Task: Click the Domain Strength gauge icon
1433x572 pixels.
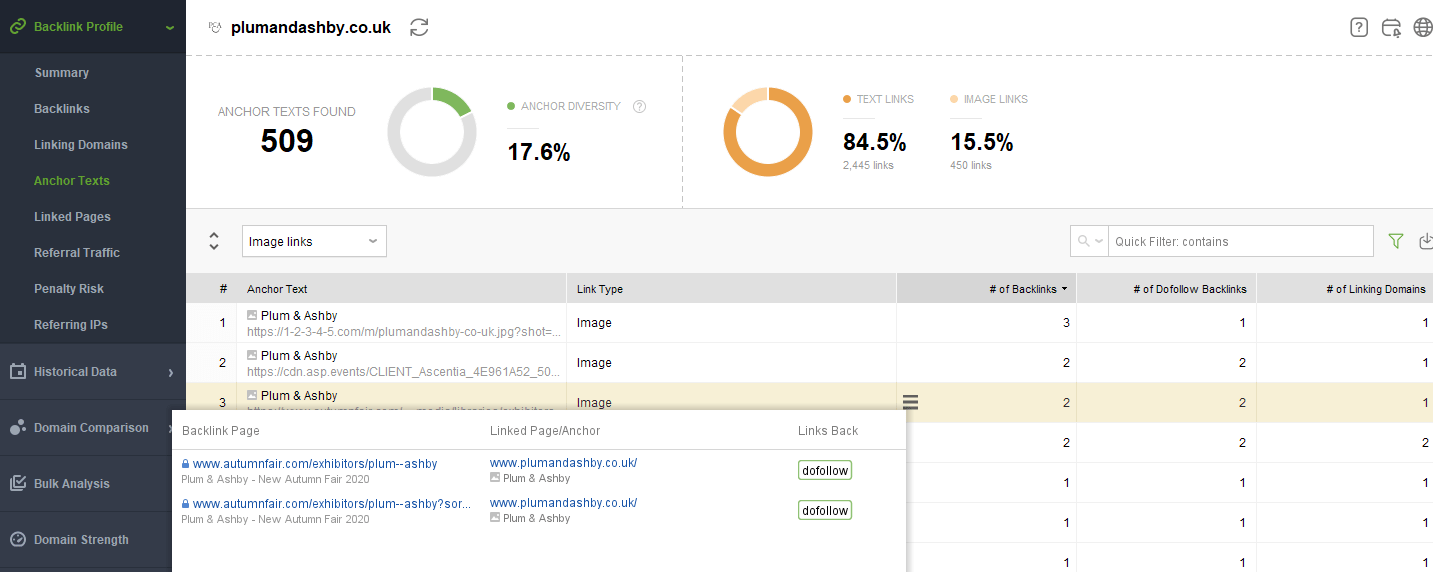Action: tap(18, 540)
